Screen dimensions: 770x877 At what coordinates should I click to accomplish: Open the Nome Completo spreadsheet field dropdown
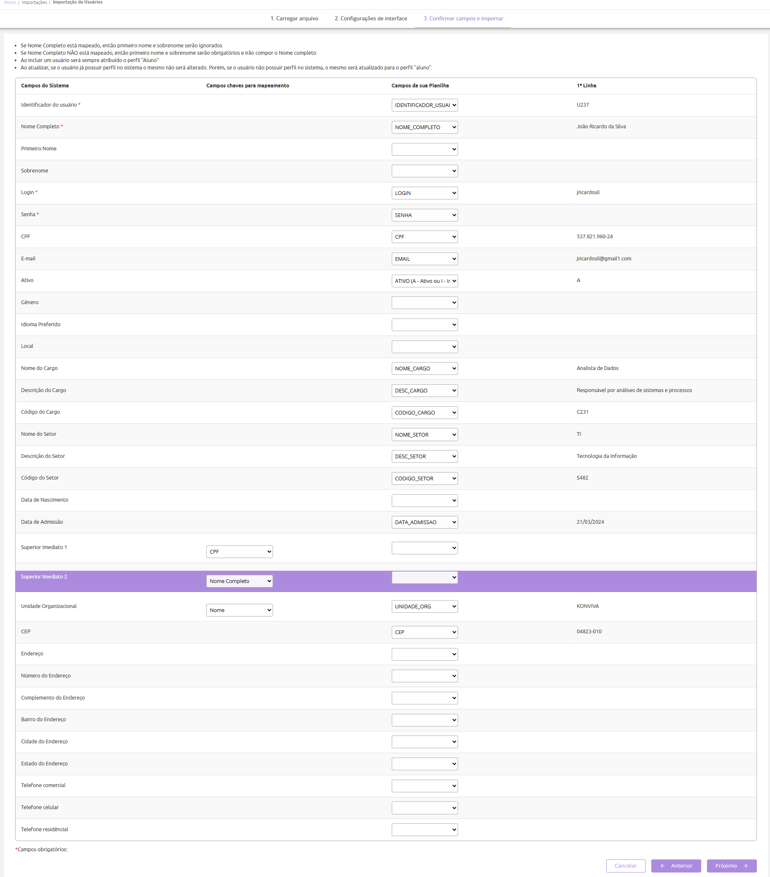(x=424, y=127)
